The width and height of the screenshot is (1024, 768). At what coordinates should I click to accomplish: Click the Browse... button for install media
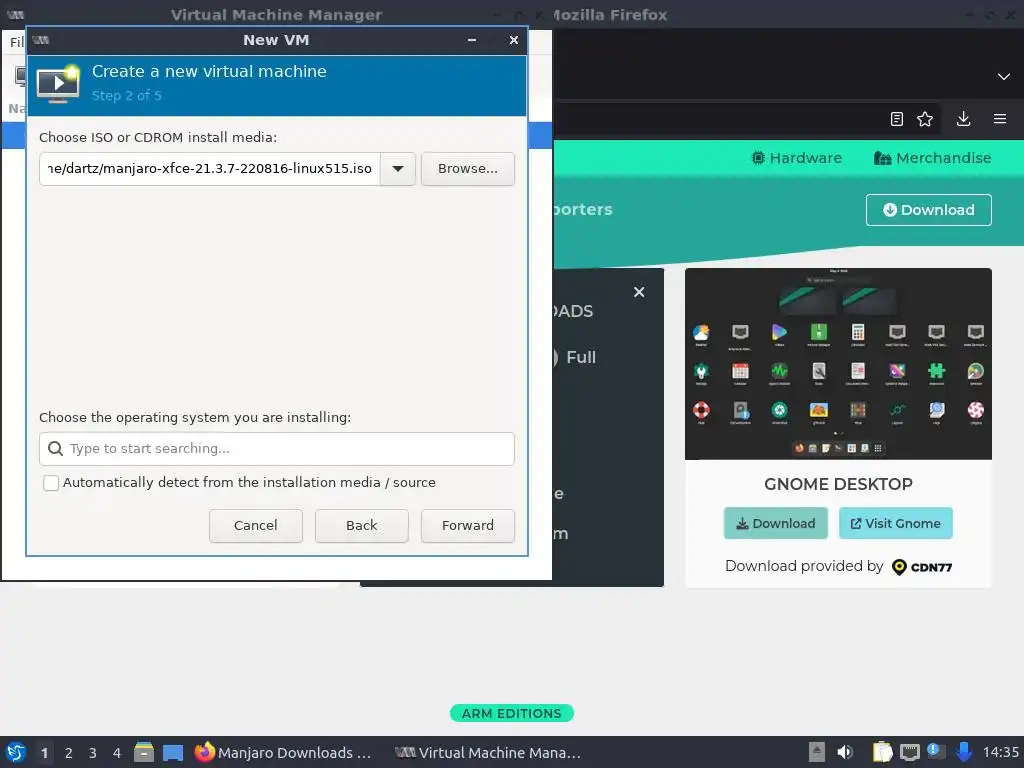[x=468, y=169]
